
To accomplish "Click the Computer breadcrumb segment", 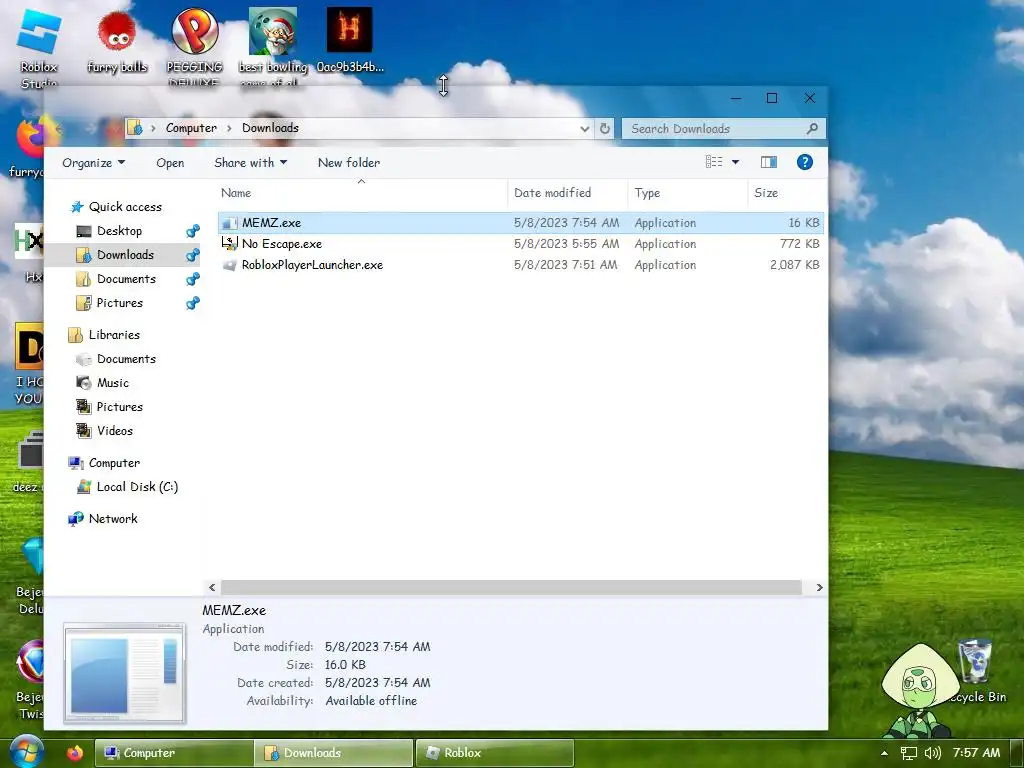I will pyautogui.click(x=191, y=128).
